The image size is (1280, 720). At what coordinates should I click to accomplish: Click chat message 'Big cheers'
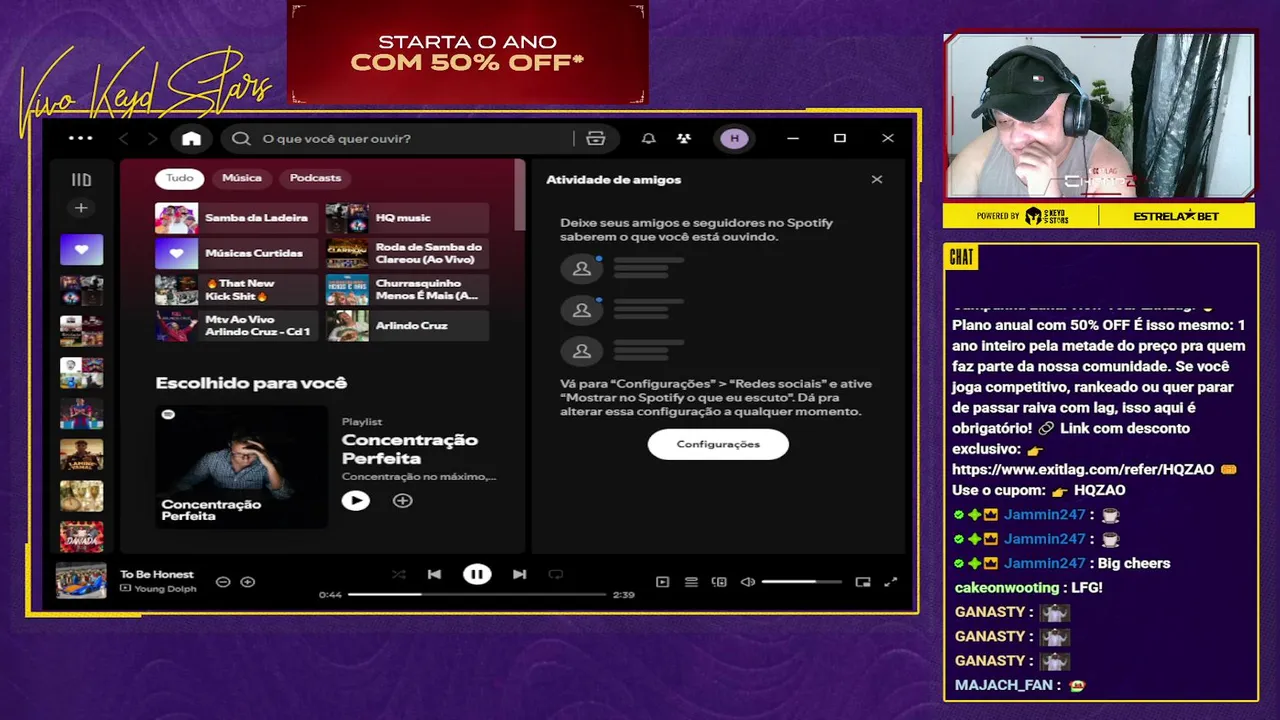[1133, 563]
